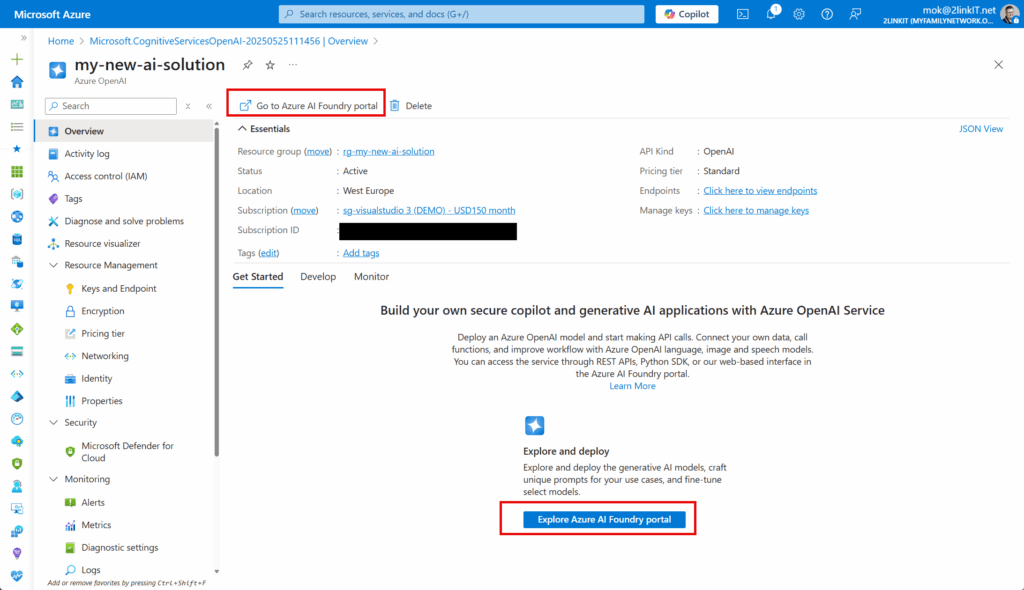Collapse the Essentials section
This screenshot has width=1024, height=590.
click(242, 129)
